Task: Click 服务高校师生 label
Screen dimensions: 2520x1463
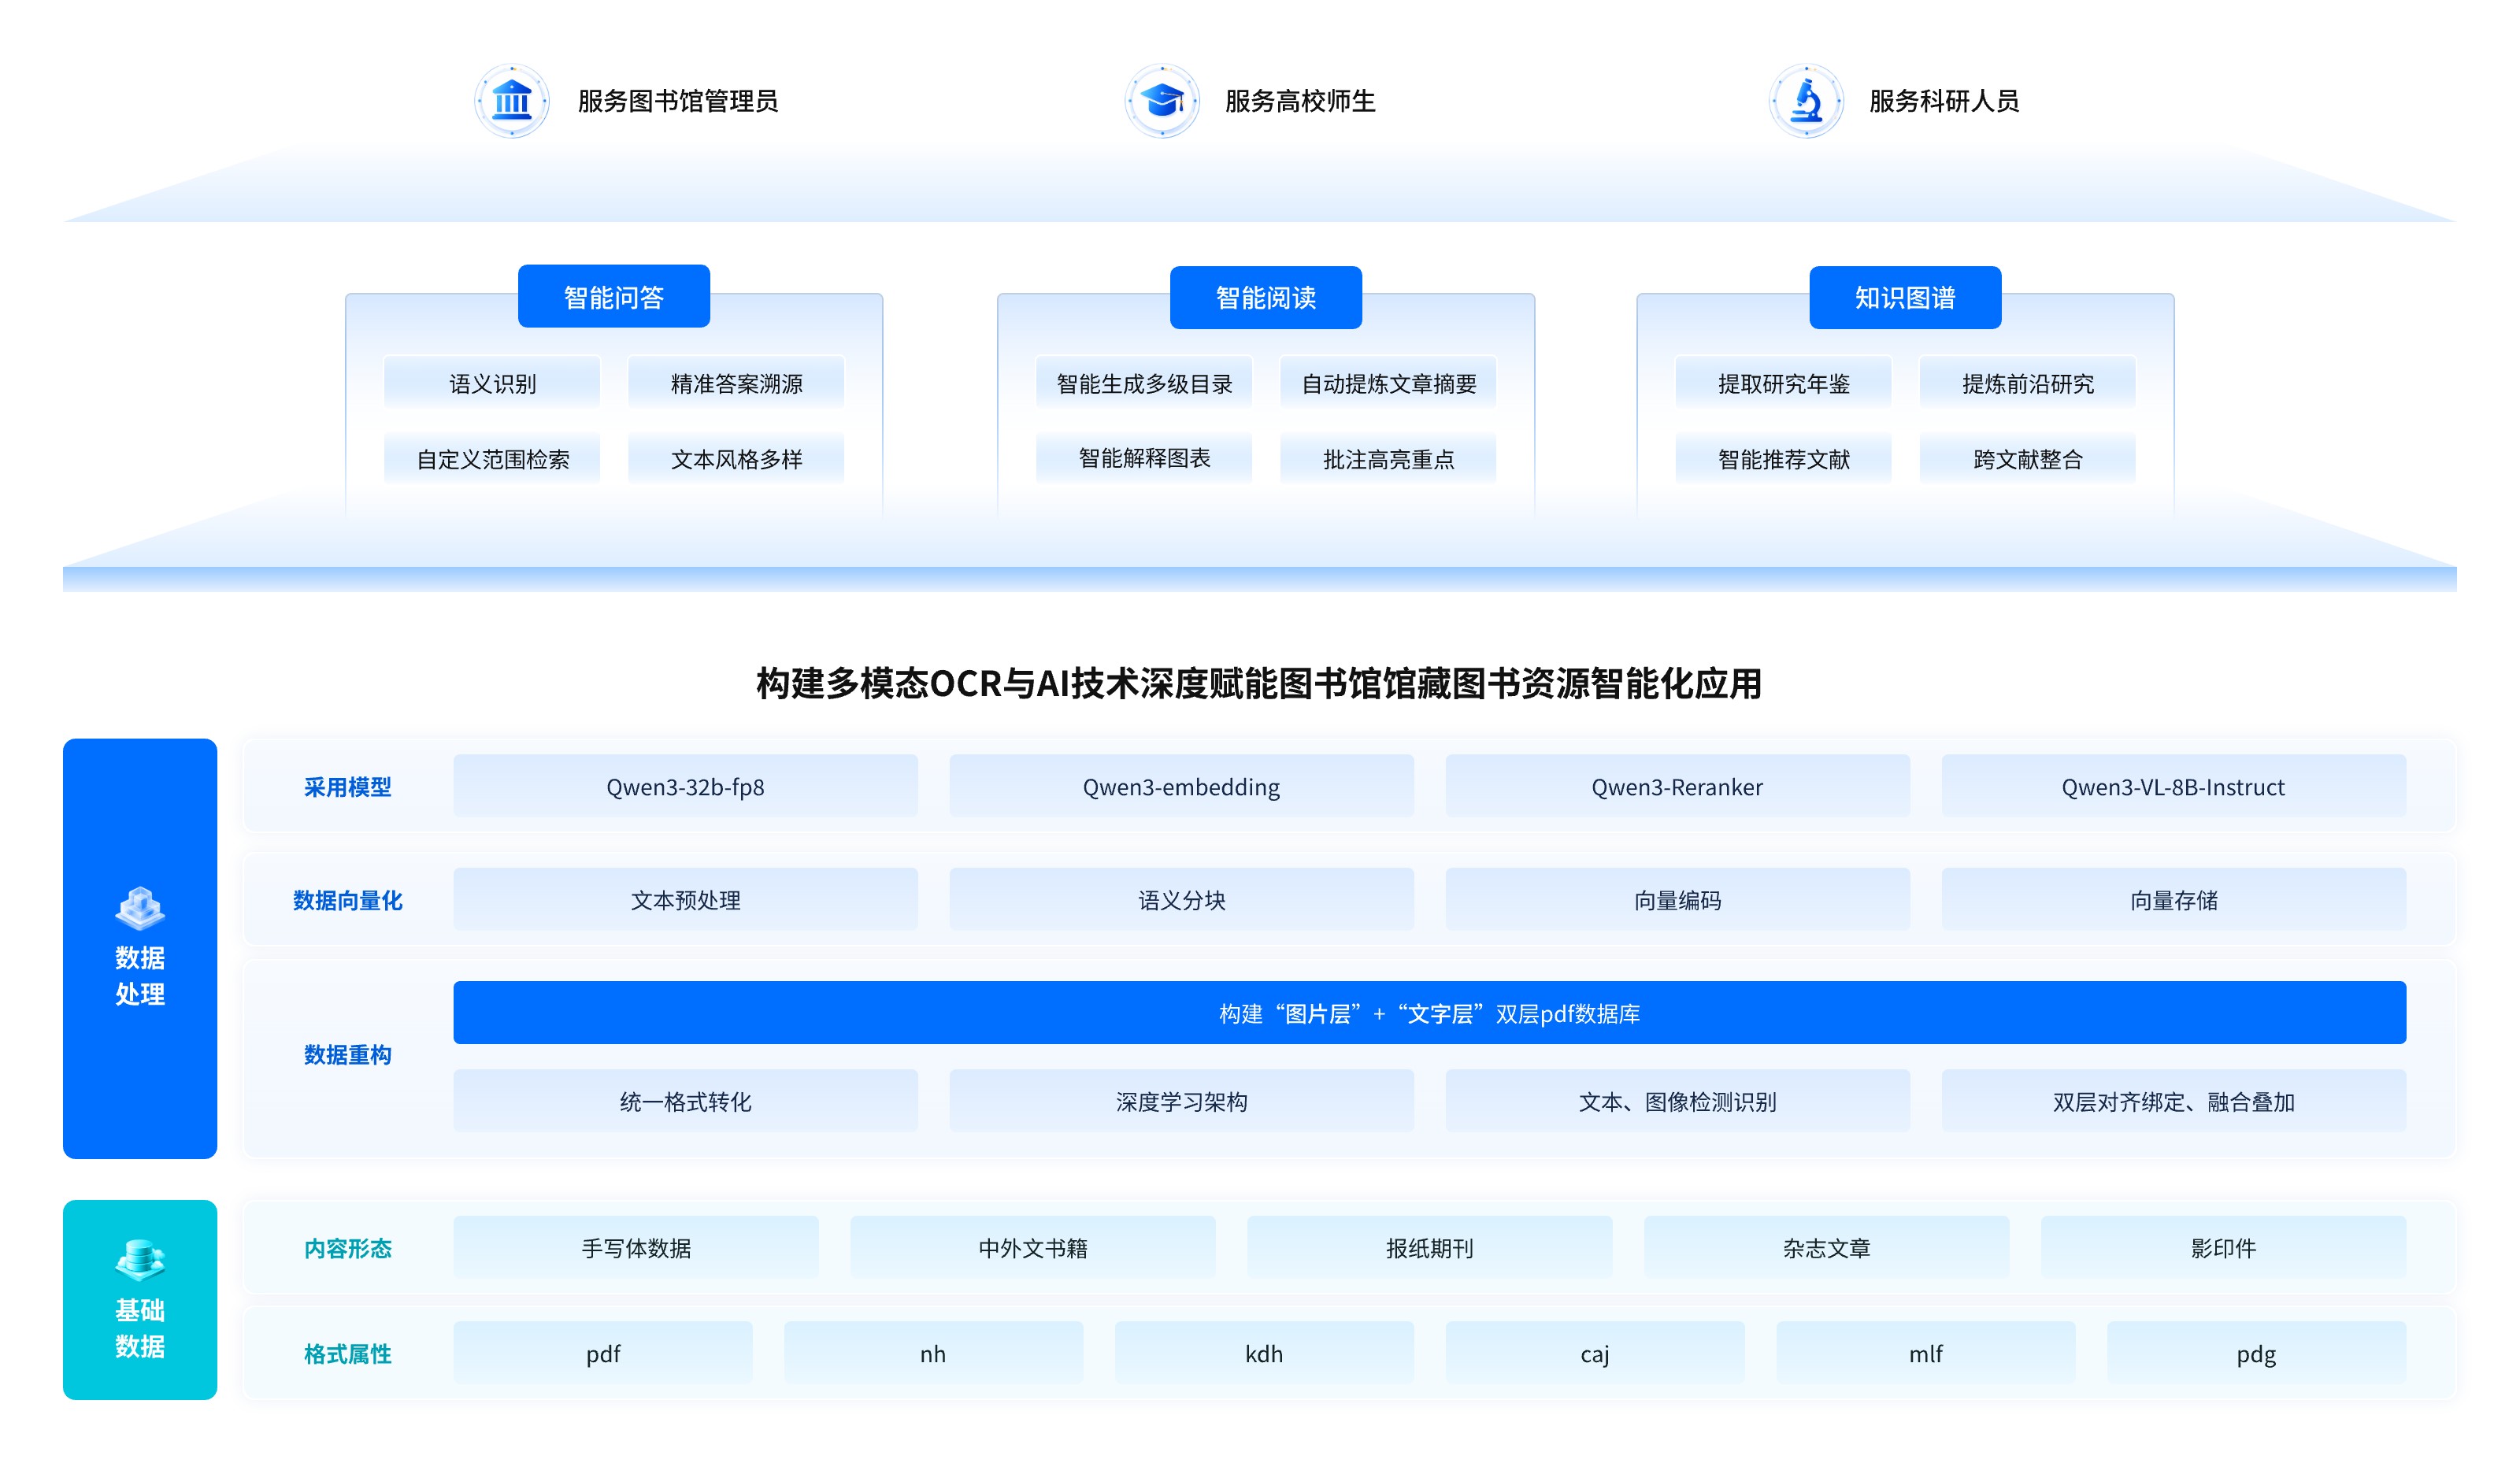Action: coord(1300,101)
